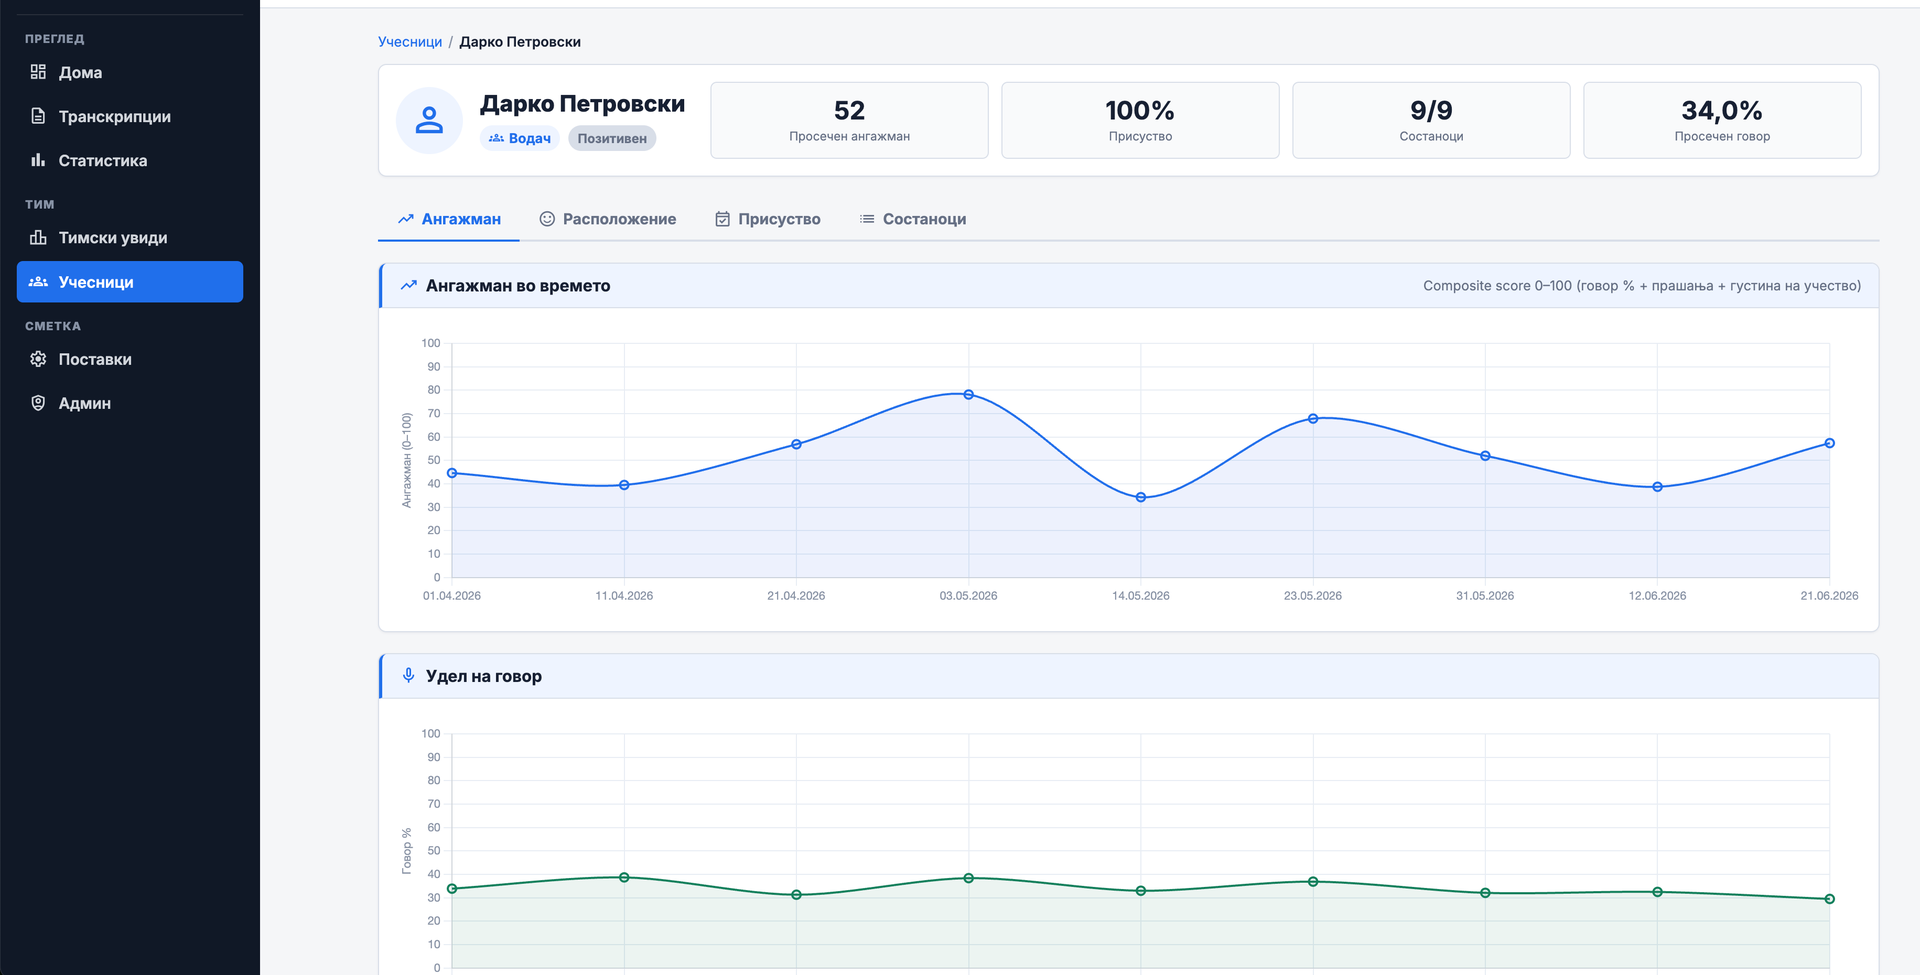Click the Учесници people icon in sidebar
The height and width of the screenshot is (975, 1920).
coord(38,282)
